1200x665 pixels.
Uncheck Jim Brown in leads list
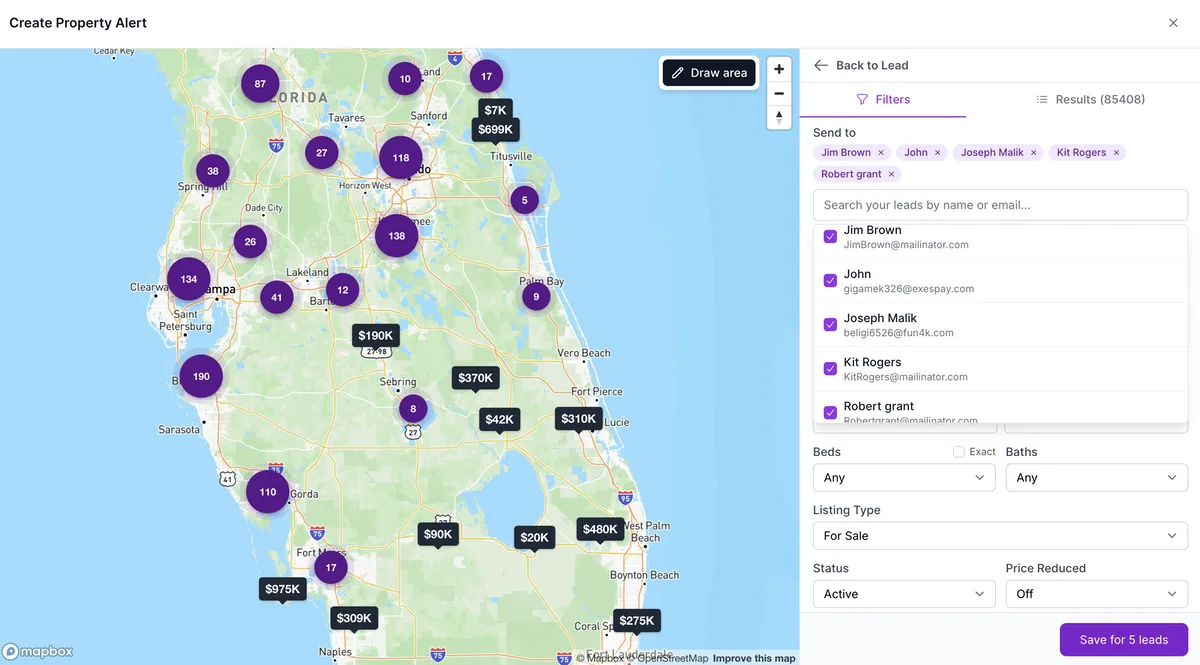pos(830,236)
